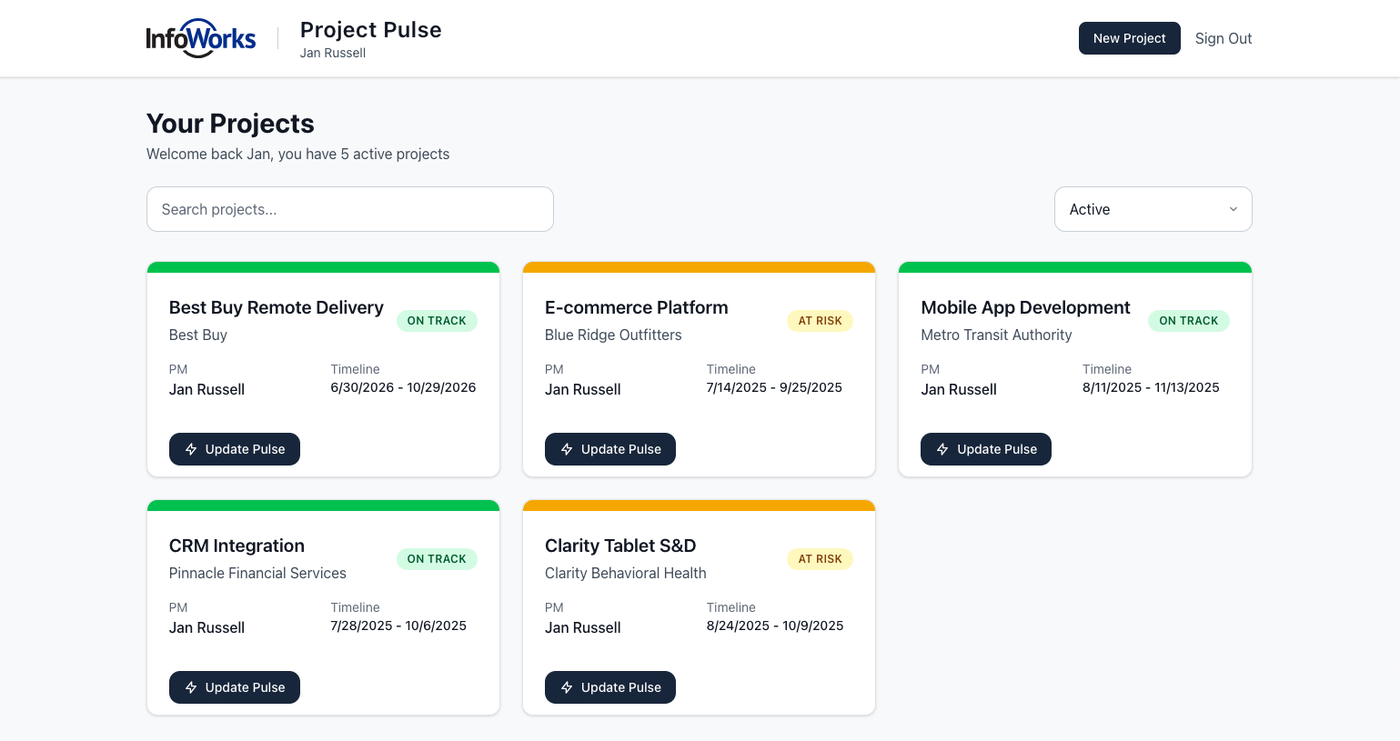Click the timeline 8/11/2025 - 11/13/2025
Viewport: 1400px width, 741px height.
[1151, 388]
